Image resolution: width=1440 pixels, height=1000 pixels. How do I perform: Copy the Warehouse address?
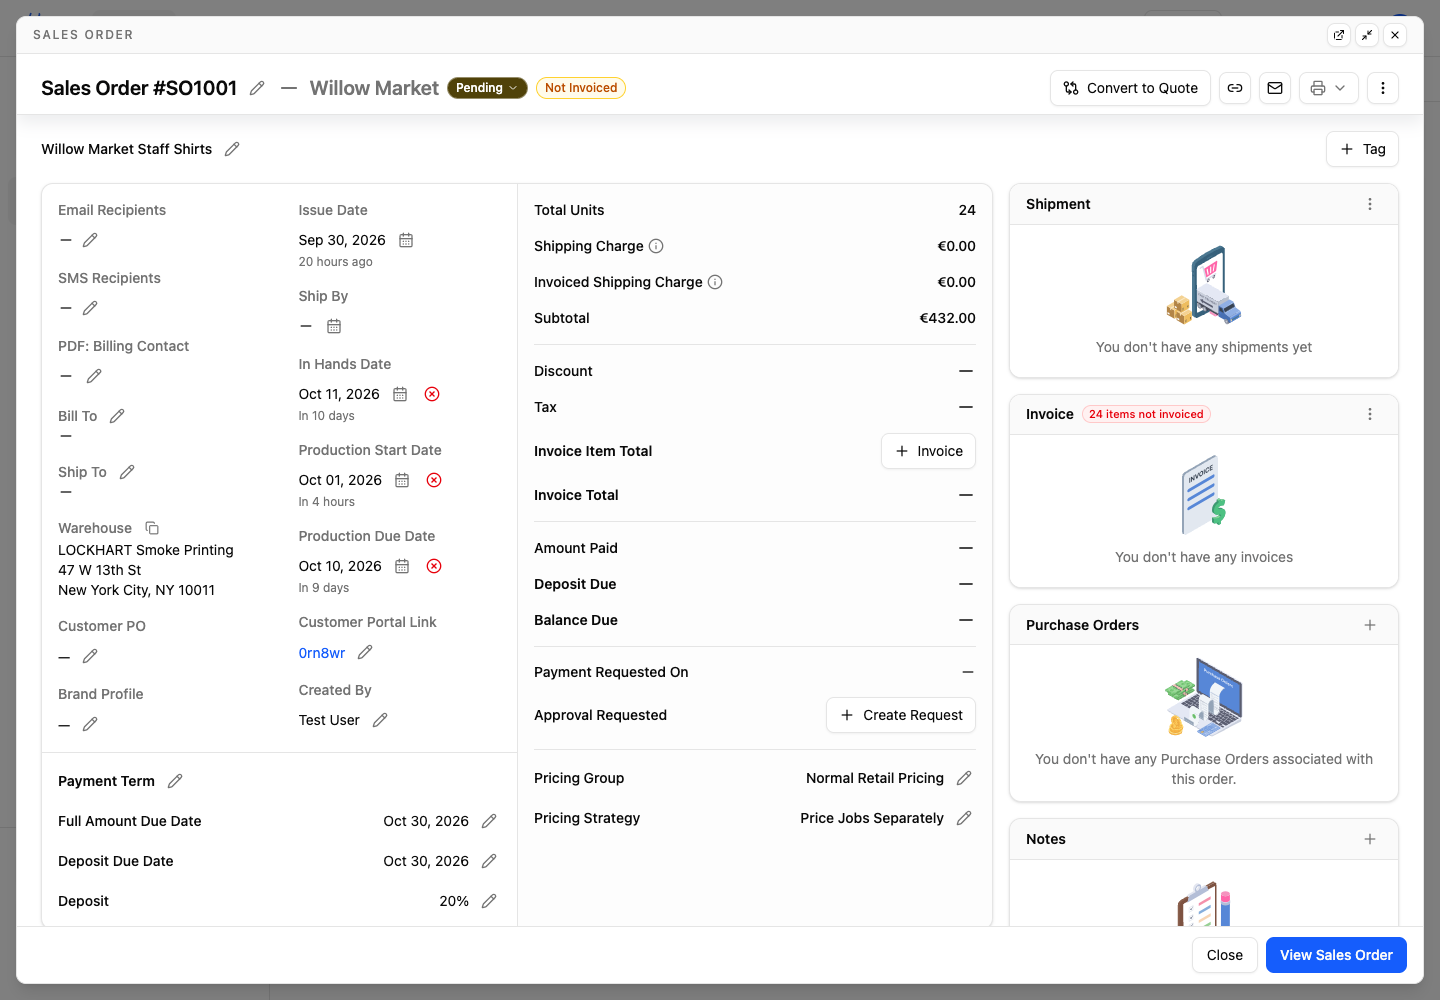click(x=152, y=528)
